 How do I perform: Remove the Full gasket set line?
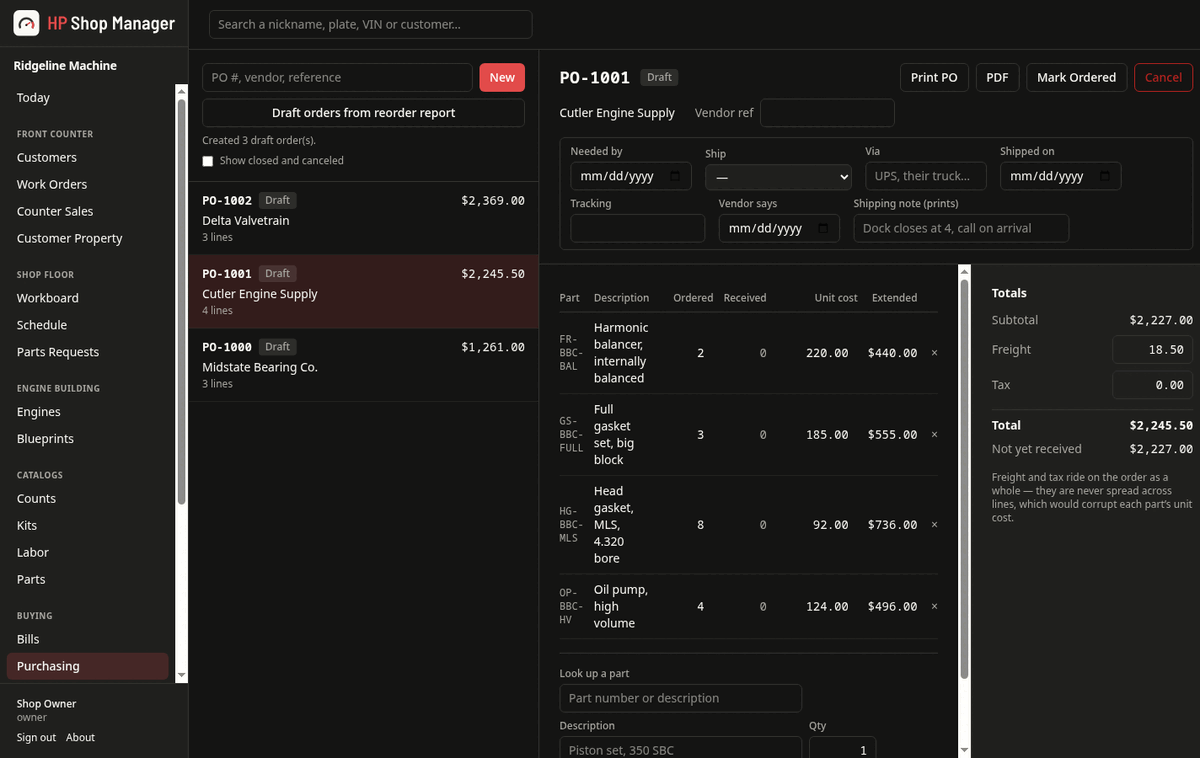[x=934, y=435]
